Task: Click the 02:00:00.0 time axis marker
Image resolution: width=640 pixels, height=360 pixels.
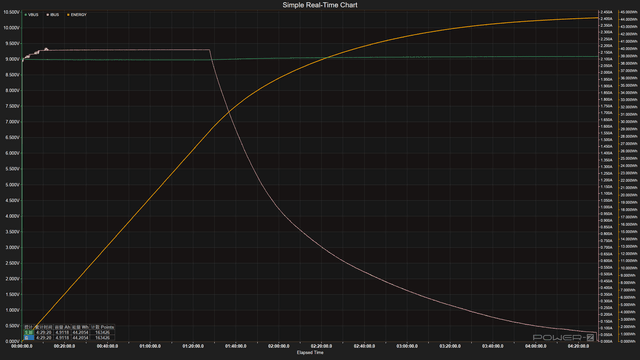Action: [279, 346]
